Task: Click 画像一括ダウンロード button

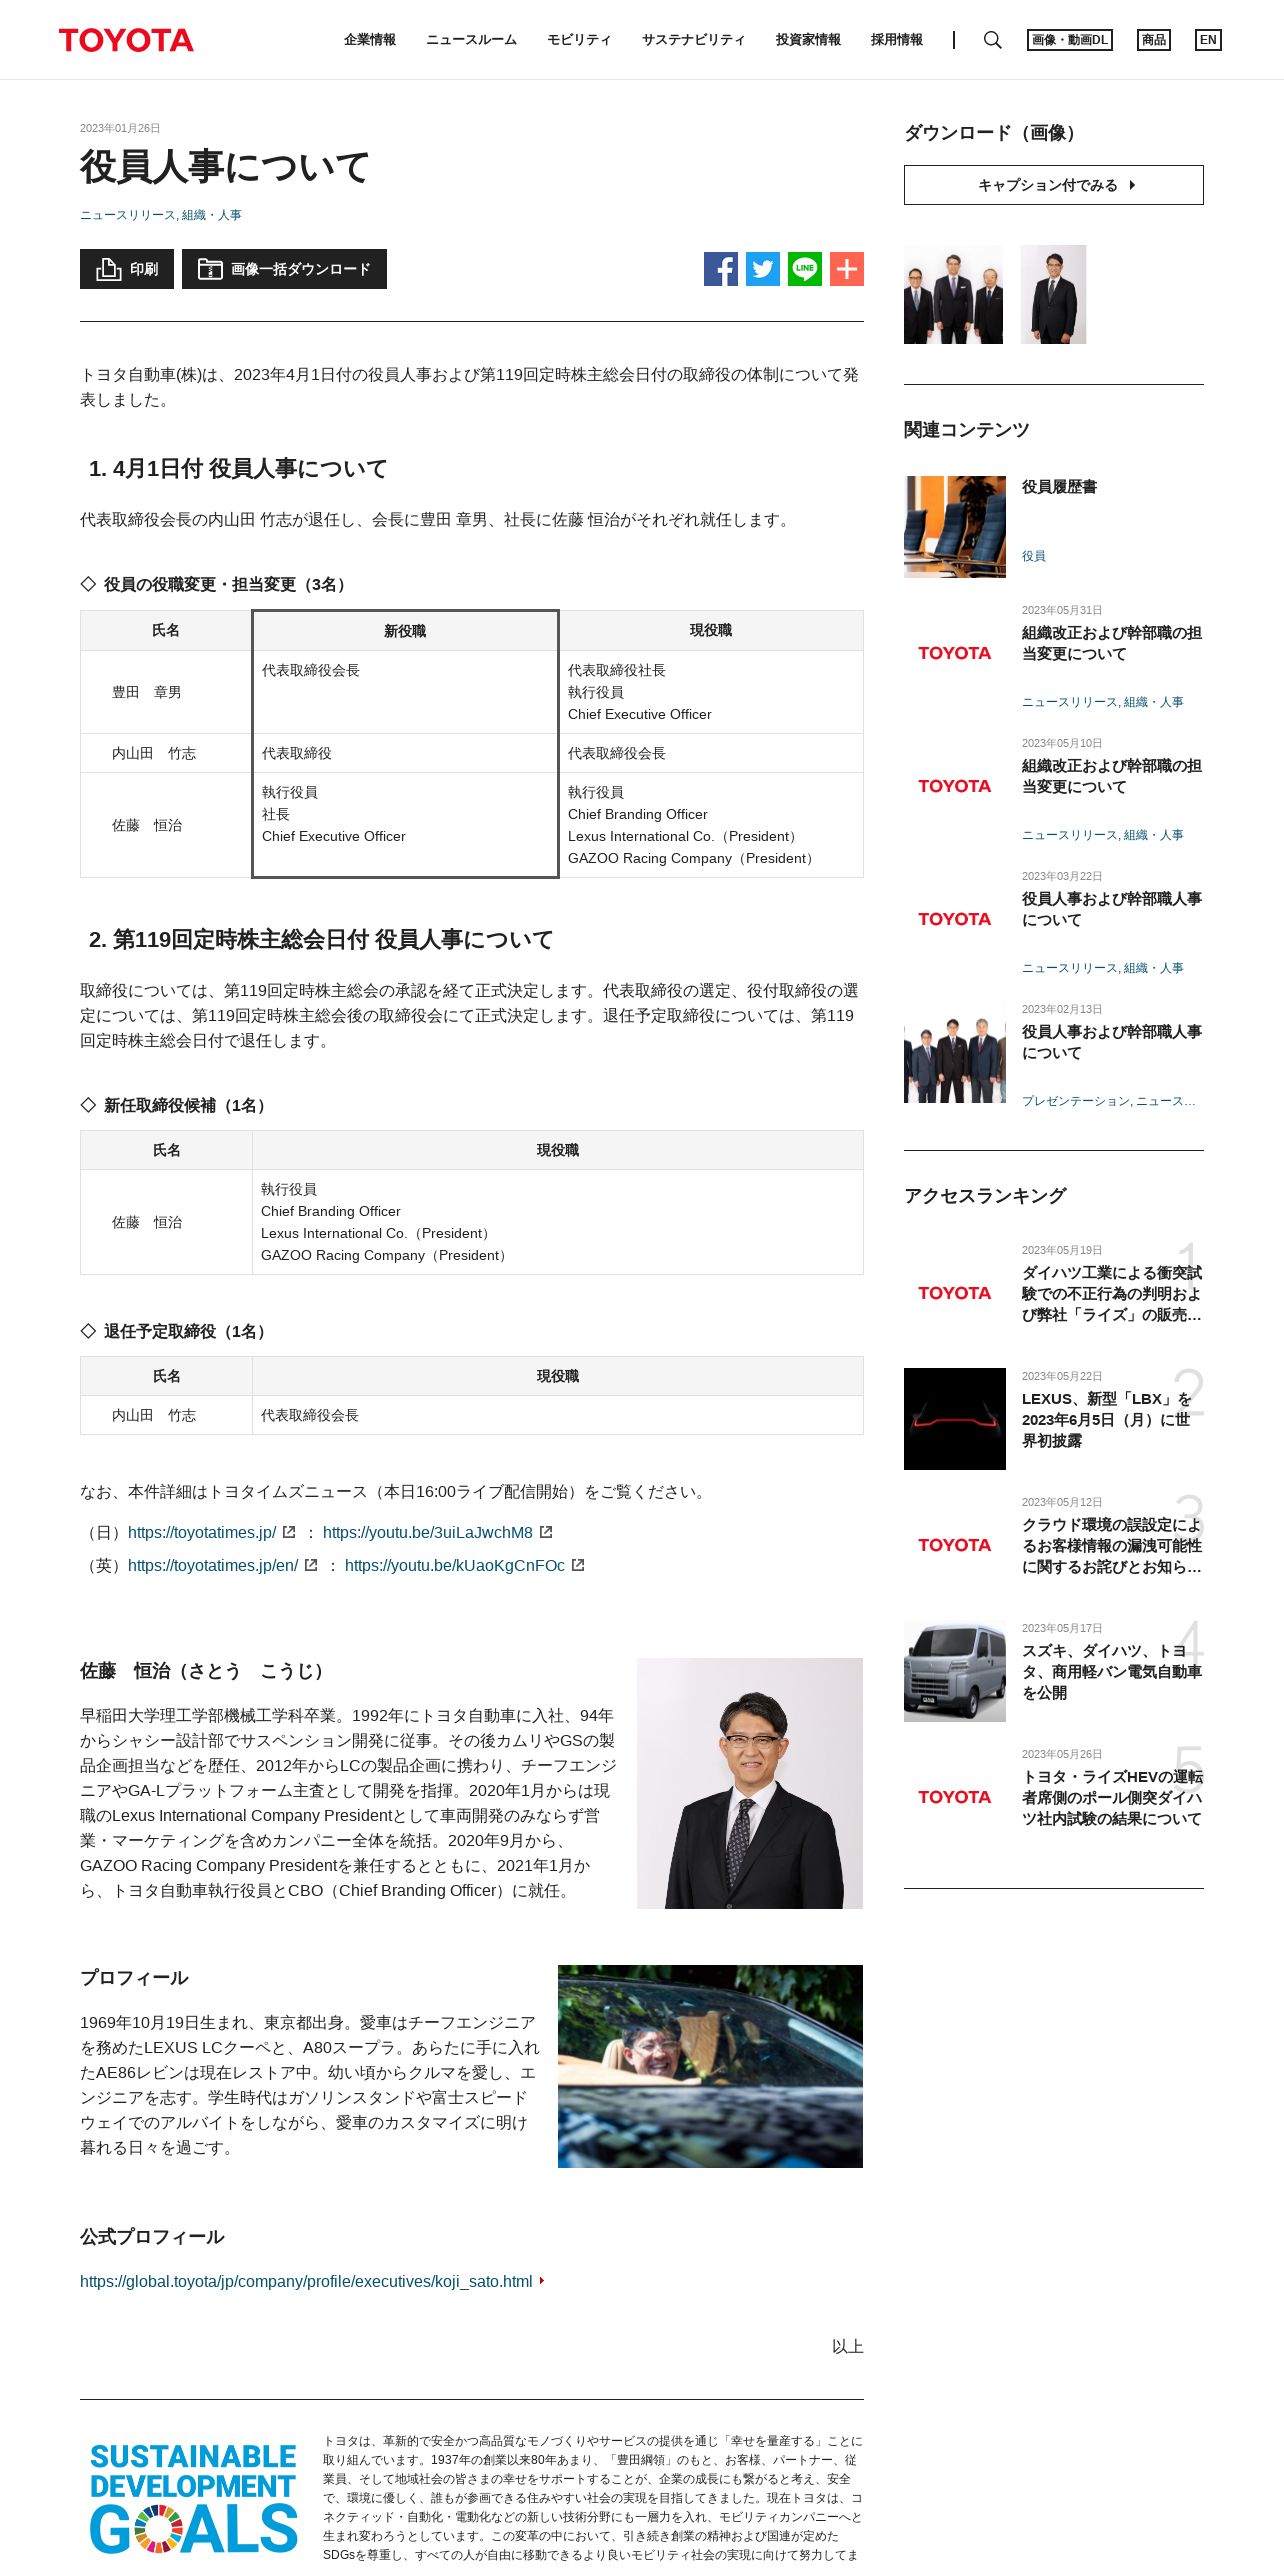Action: point(284,269)
